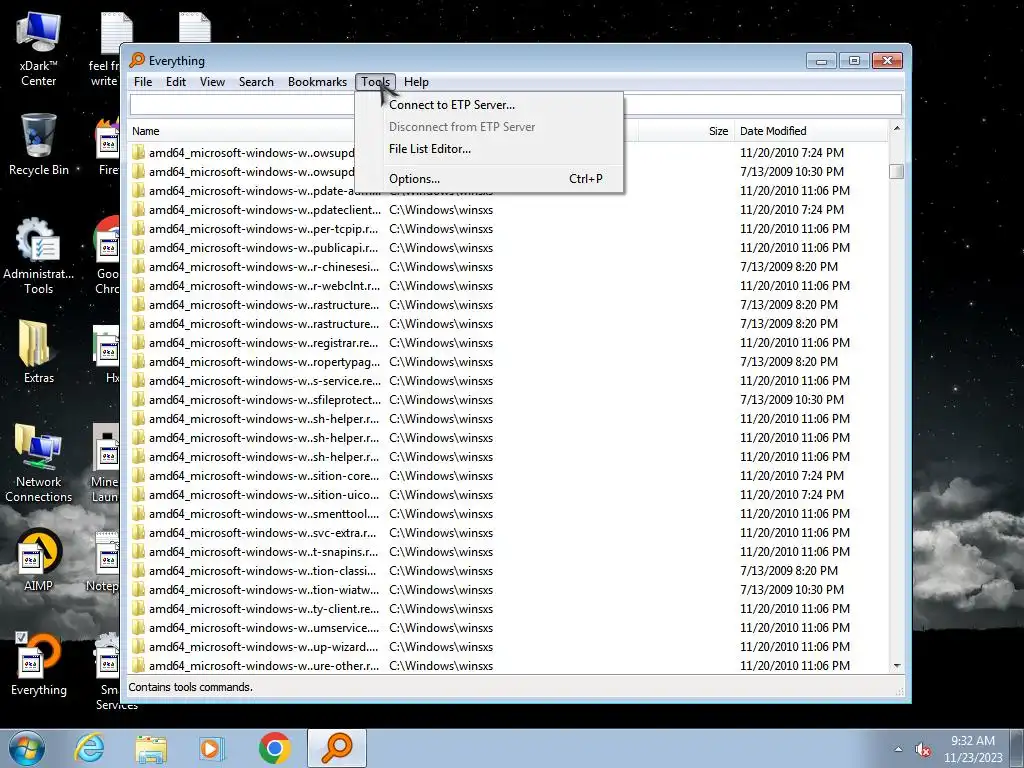Select folder icon for r-chinesesi... row
Screen dimensions: 1024x768
(x=138, y=266)
